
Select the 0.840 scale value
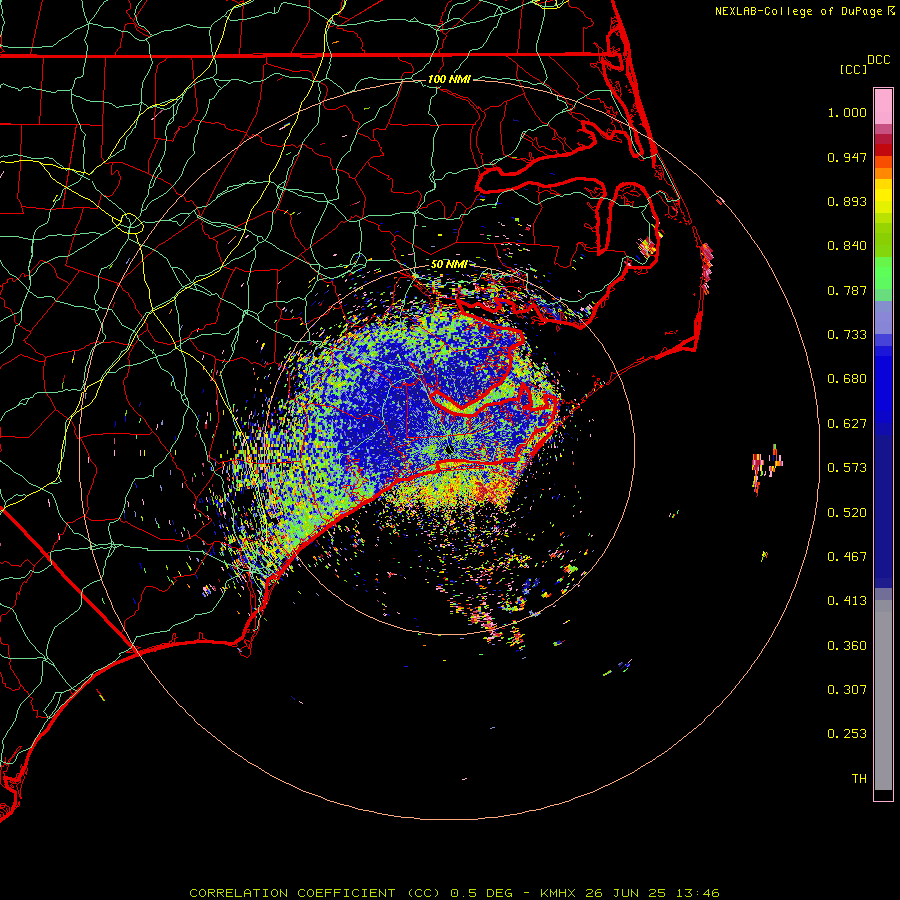pos(847,246)
